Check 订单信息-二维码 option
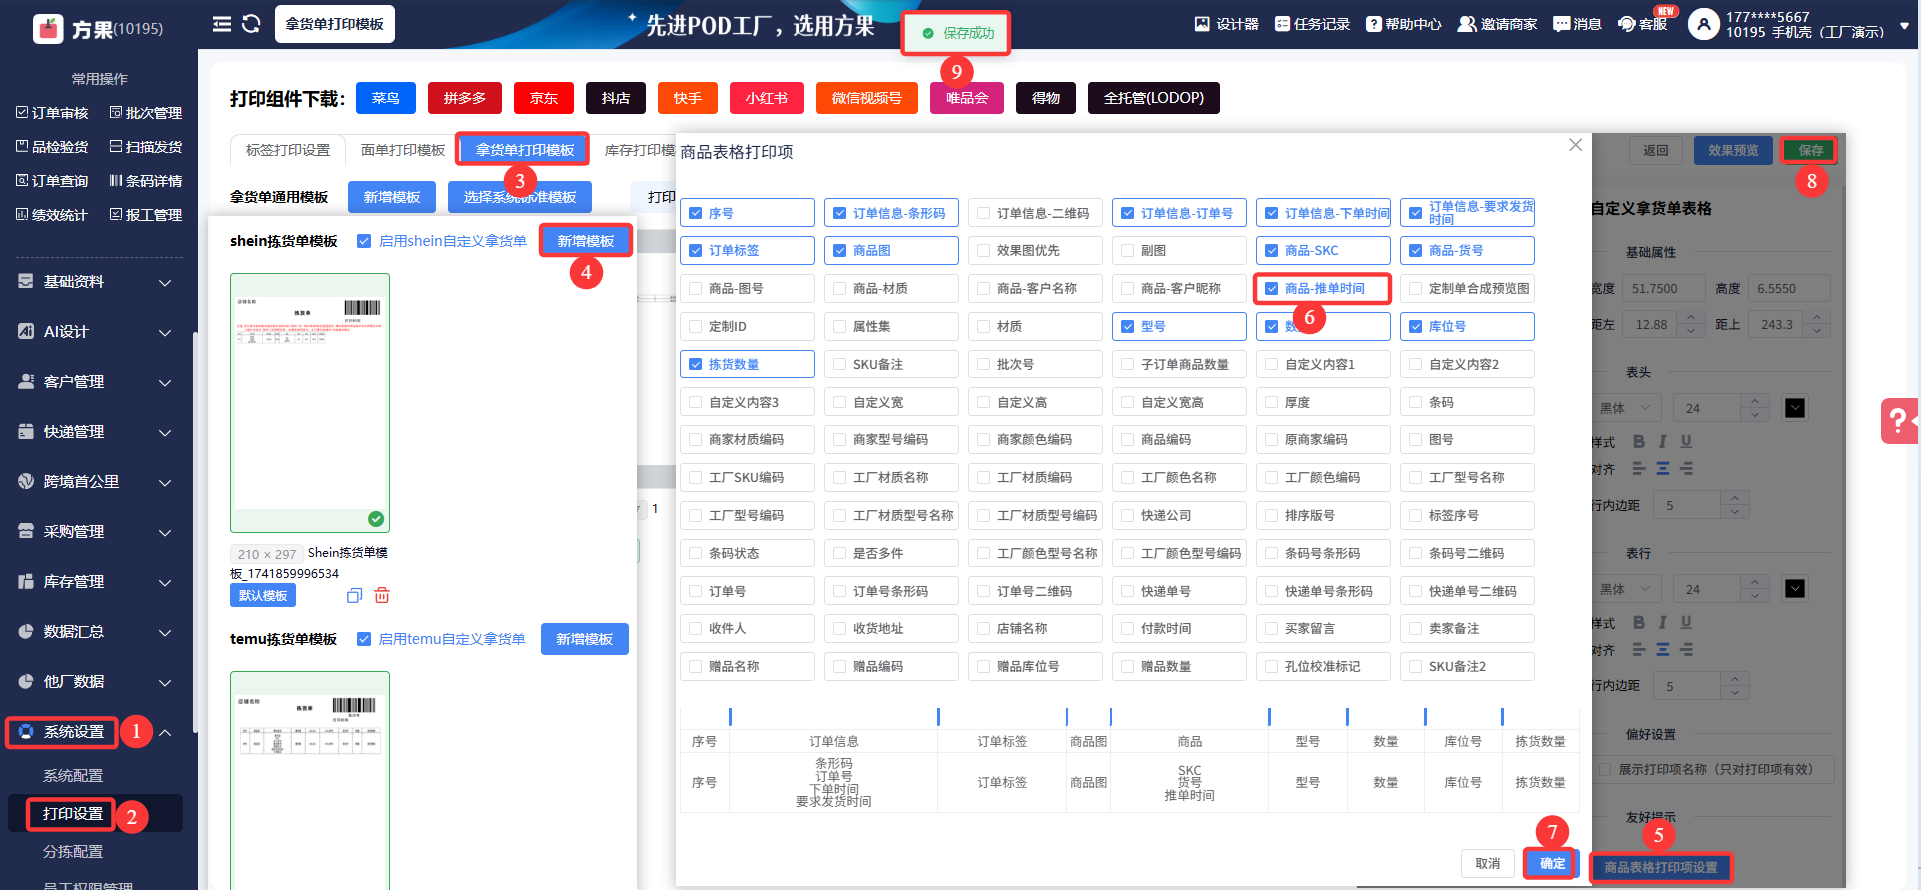Image resolution: width=1921 pixels, height=890 pixels. (x=984, y=213)
